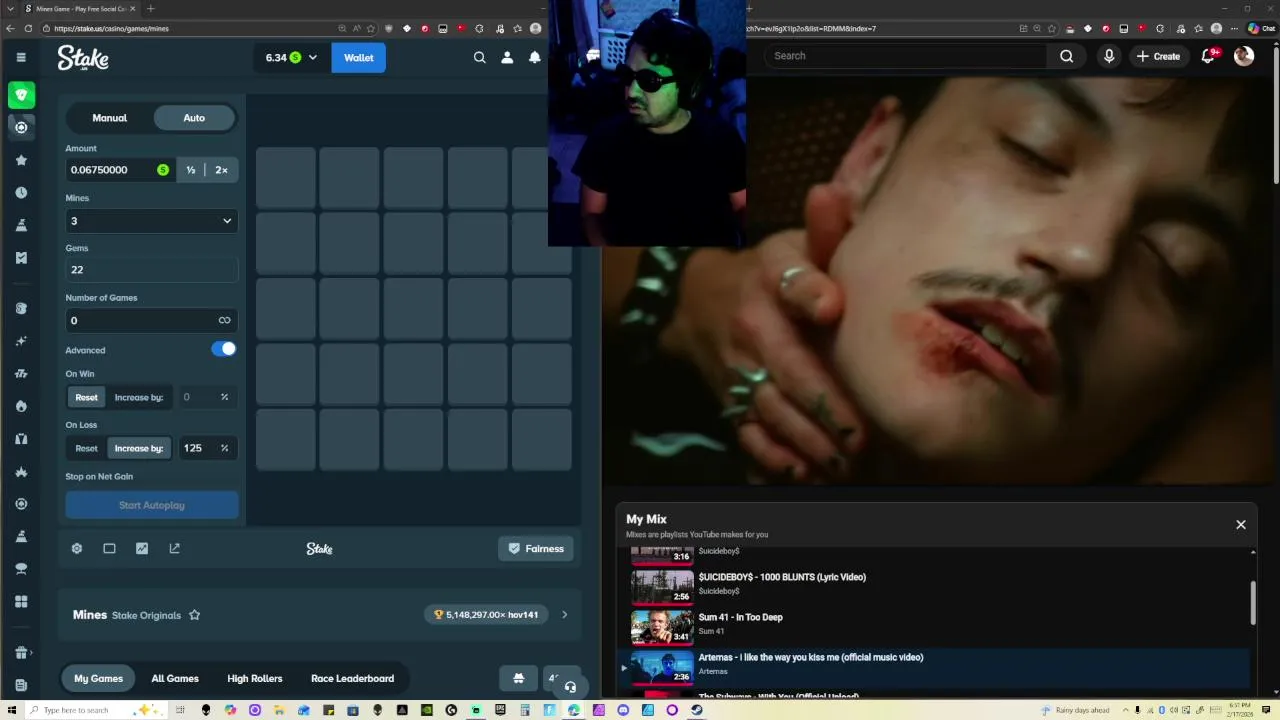Close the My Mix playlist panel
Image resolution: width=1280 pixels, height=720 pixels.
1241,524
